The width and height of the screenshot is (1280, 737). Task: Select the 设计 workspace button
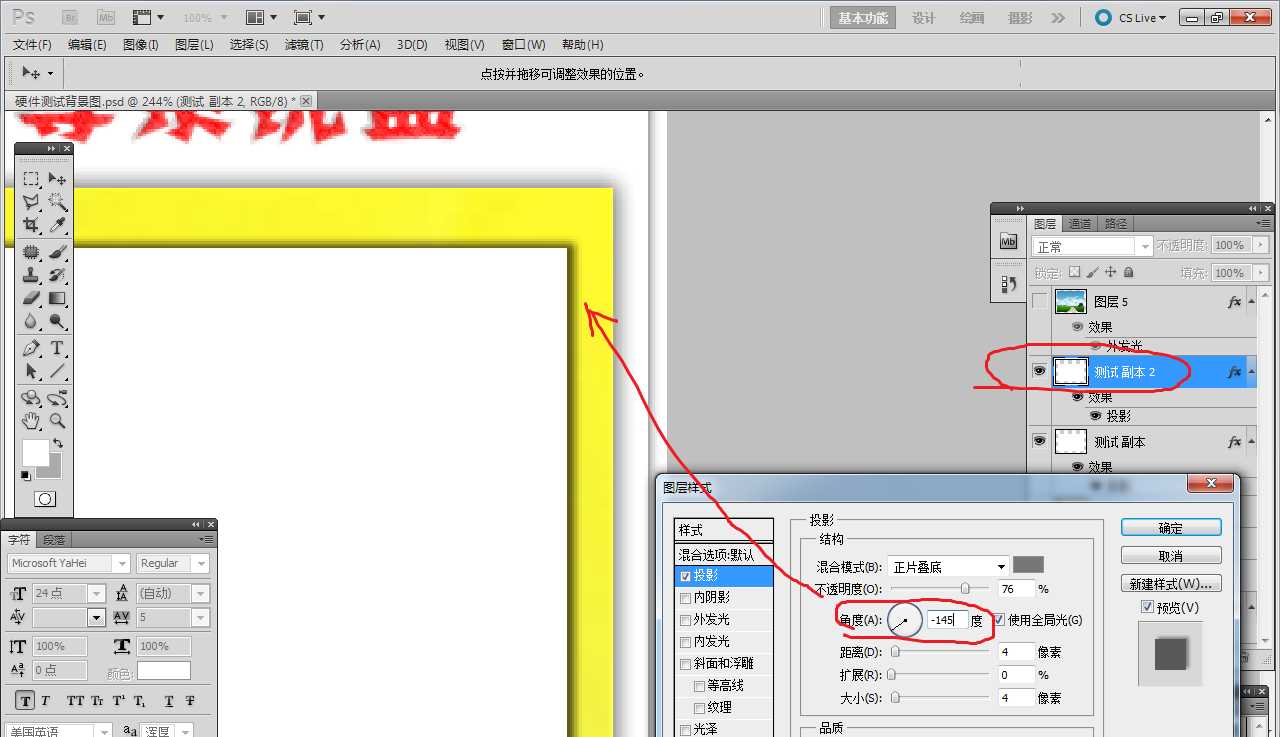[x=923, y=18]
